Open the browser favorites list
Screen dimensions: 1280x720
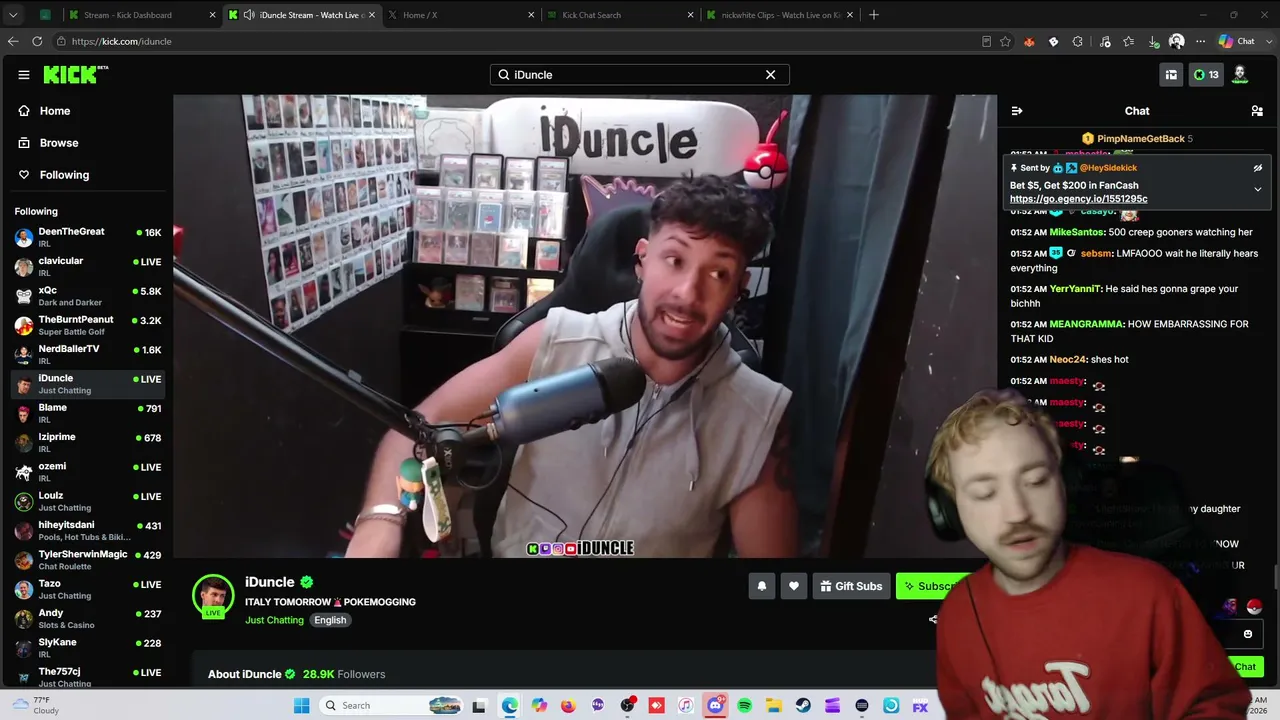click(x=1129, y=41)
